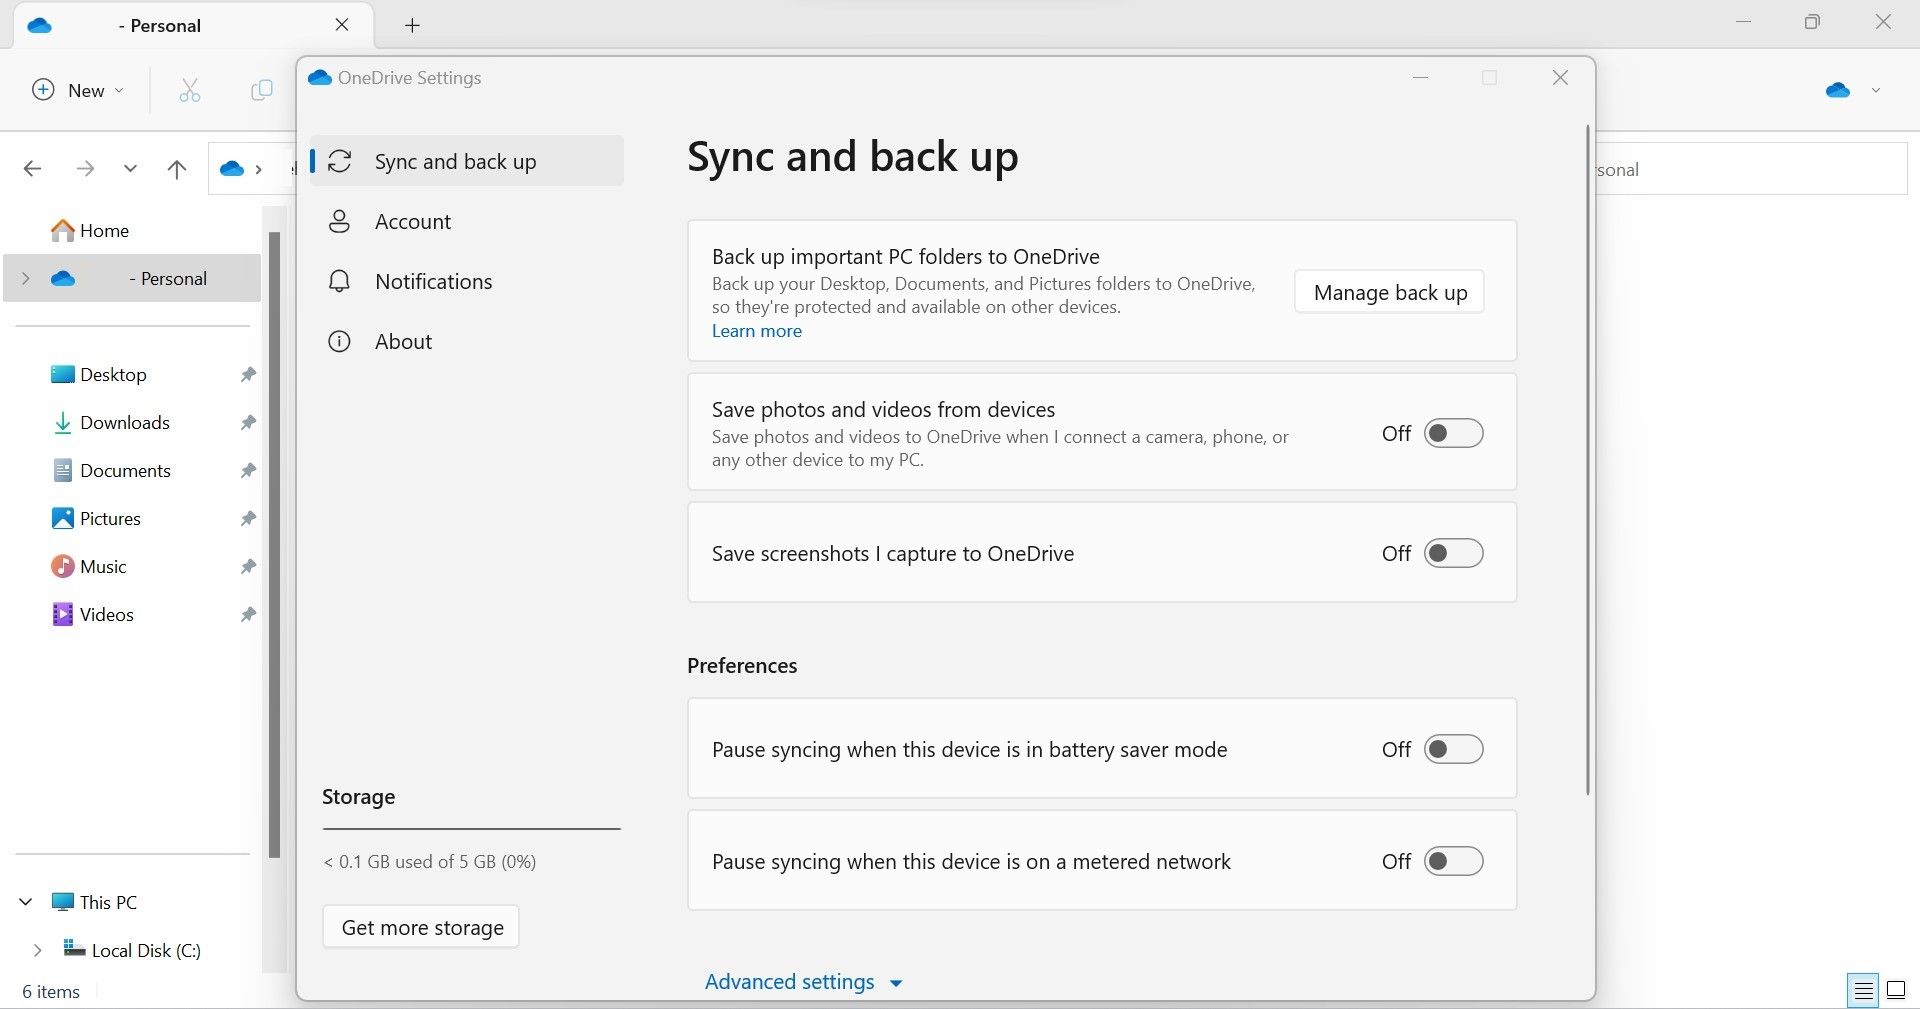Image resolution: width=1920 pixels, height=1009 pixels.
Task: Enable pause syncing in battery saver mode
Action: click(x=1453, y=749)
